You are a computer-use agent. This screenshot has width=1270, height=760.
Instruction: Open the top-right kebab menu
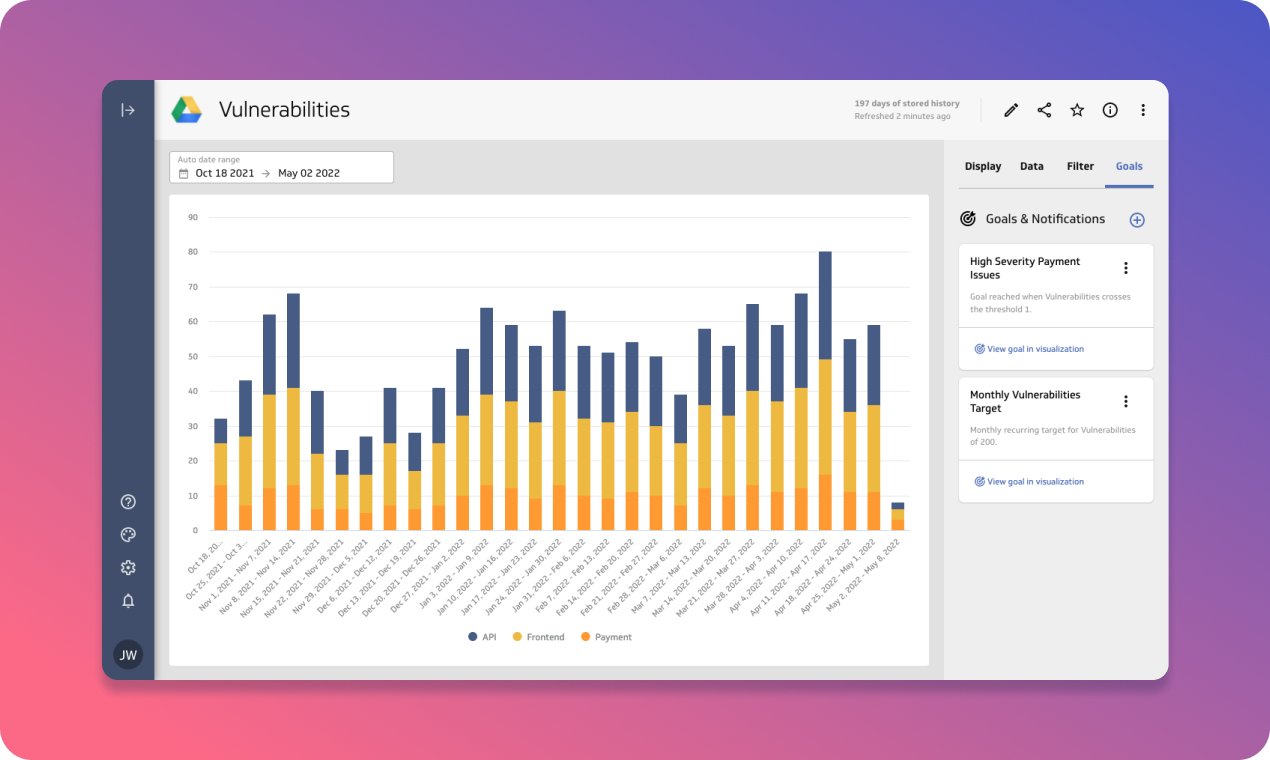(x=1143, y=110)
